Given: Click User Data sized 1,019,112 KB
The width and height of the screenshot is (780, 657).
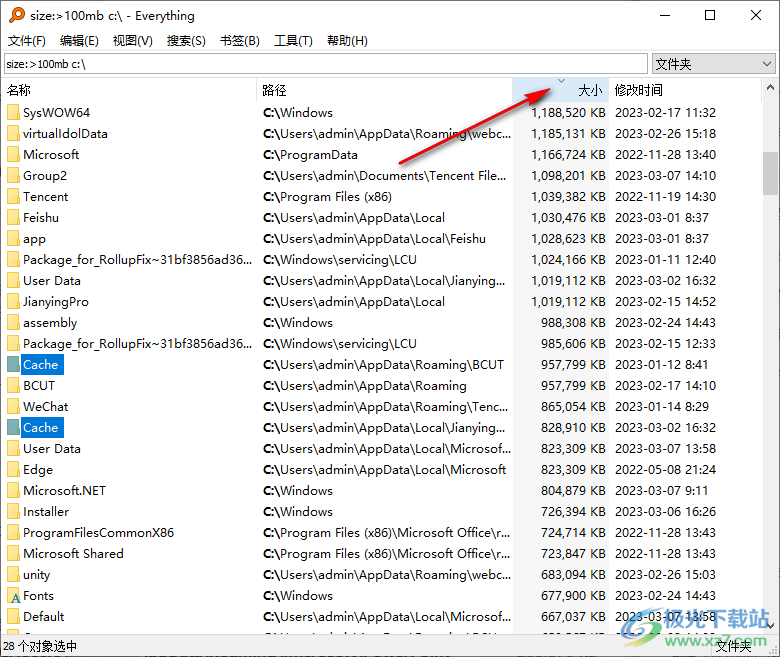Looking at the screenshot, I should (x=52, y=281).
